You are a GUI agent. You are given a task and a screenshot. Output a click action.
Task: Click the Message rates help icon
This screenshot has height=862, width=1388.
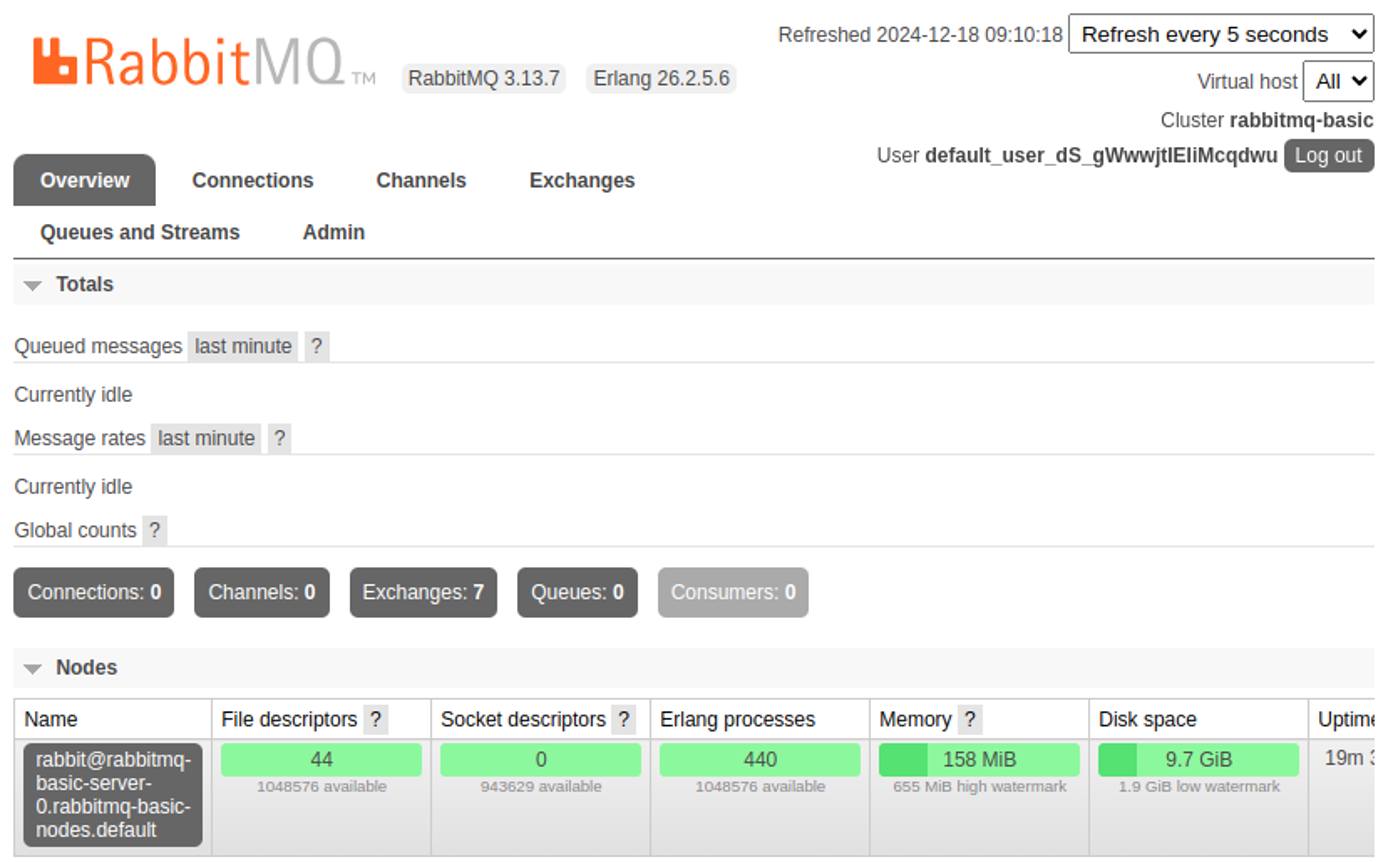point(280,438)
